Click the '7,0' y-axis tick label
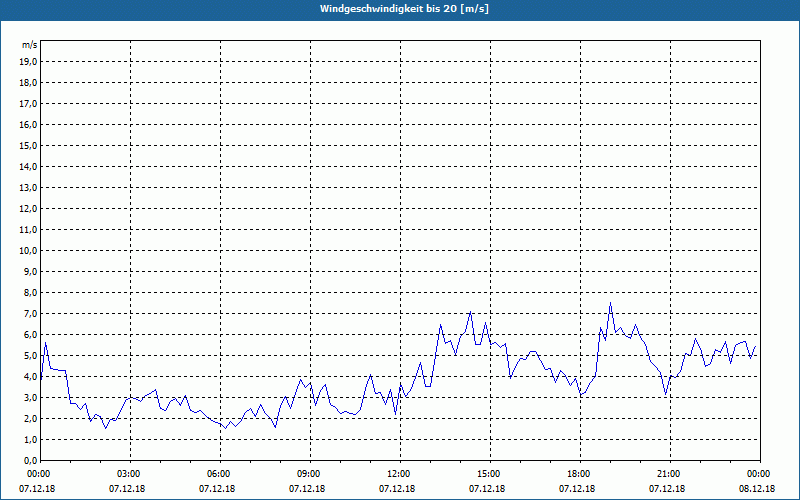 pos(30,313)
